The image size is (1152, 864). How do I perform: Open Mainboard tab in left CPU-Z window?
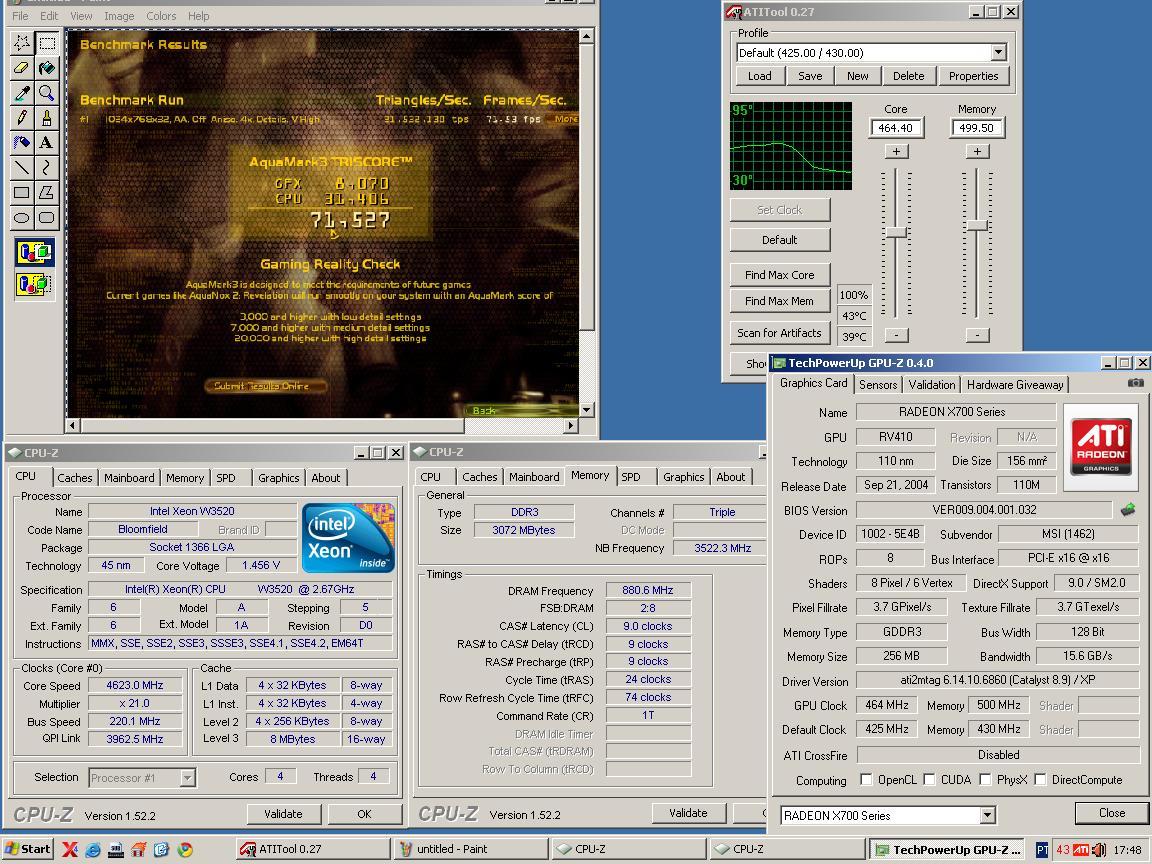click(129, 478)
